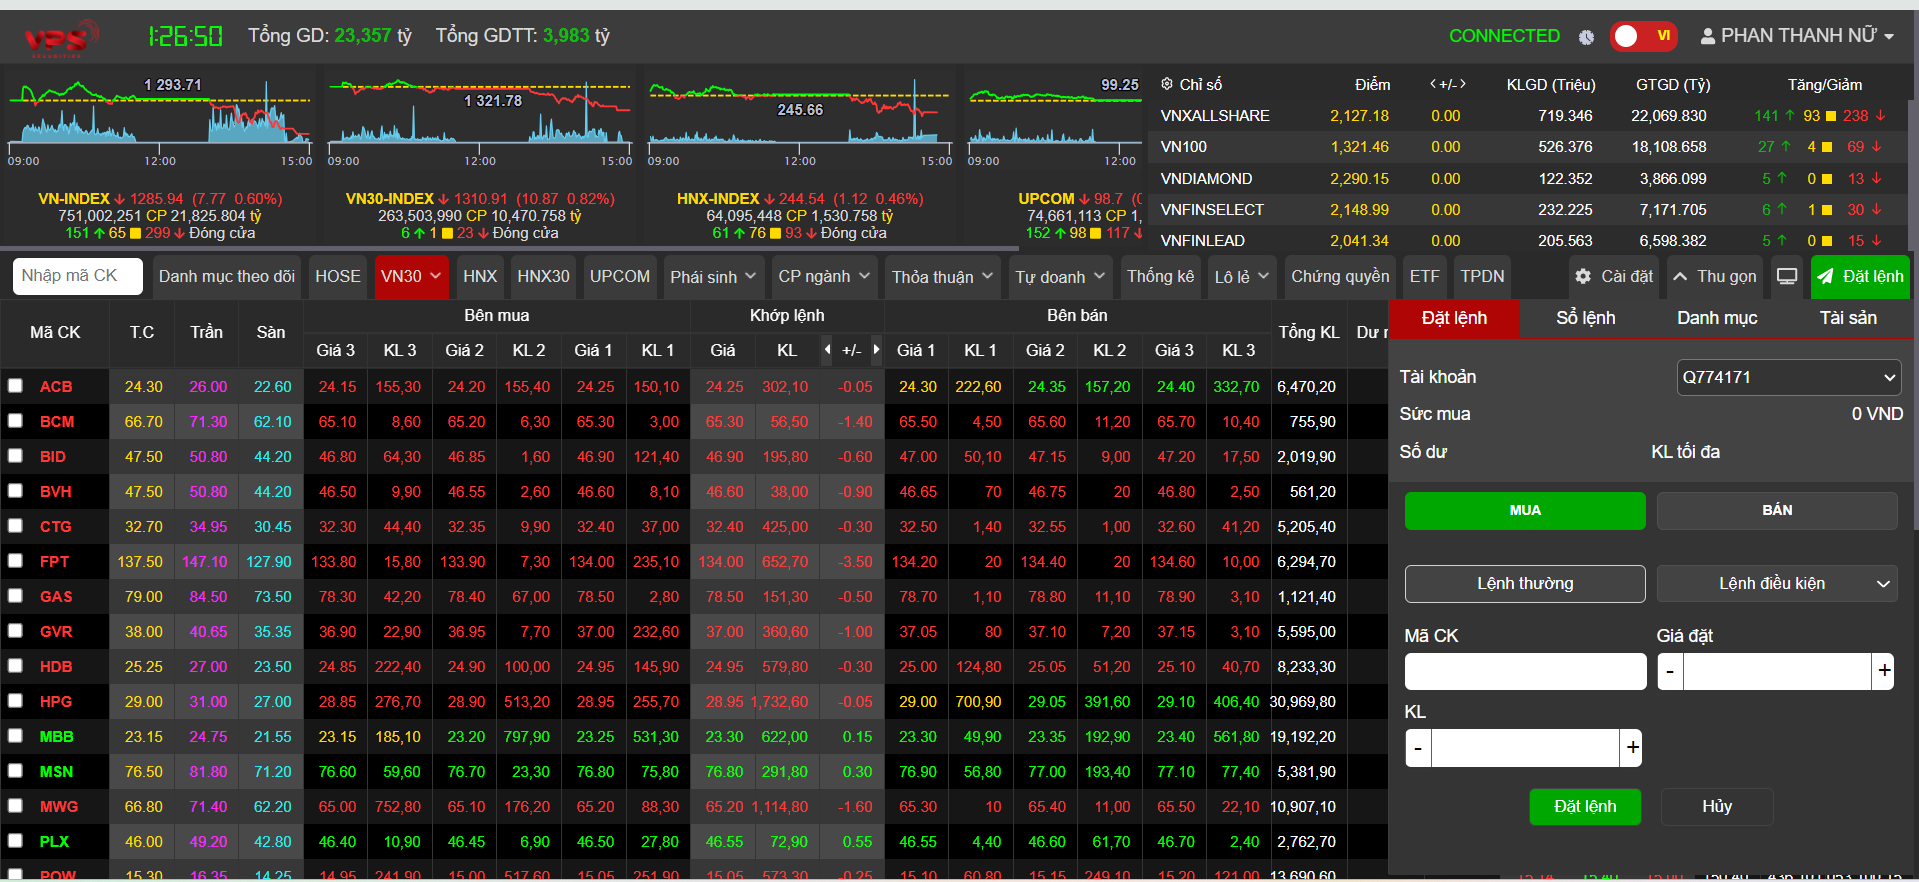This screenshot has height=882, width=1919.
Task: Focus the Giá đặt price field
Action: pyautogui.click(x=1777, y=671)
